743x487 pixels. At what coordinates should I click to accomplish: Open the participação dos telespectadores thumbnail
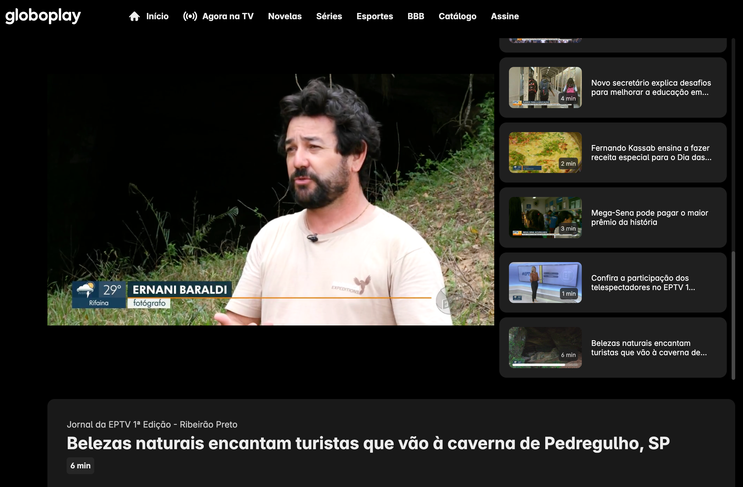545,282
